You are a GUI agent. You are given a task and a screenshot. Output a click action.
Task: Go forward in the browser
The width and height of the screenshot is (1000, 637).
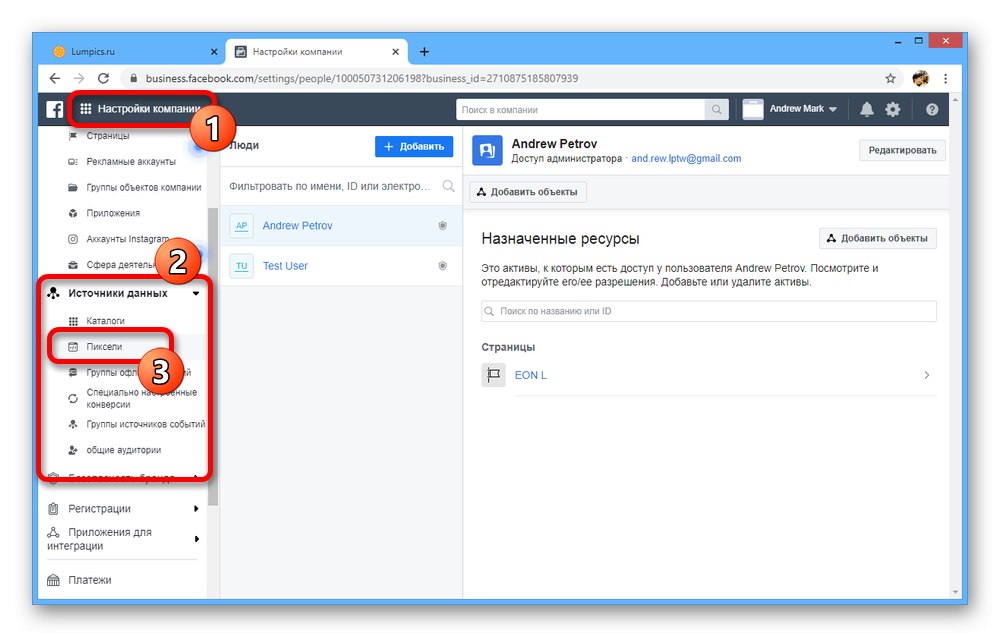pyautogui.click(x=79, y=78)
